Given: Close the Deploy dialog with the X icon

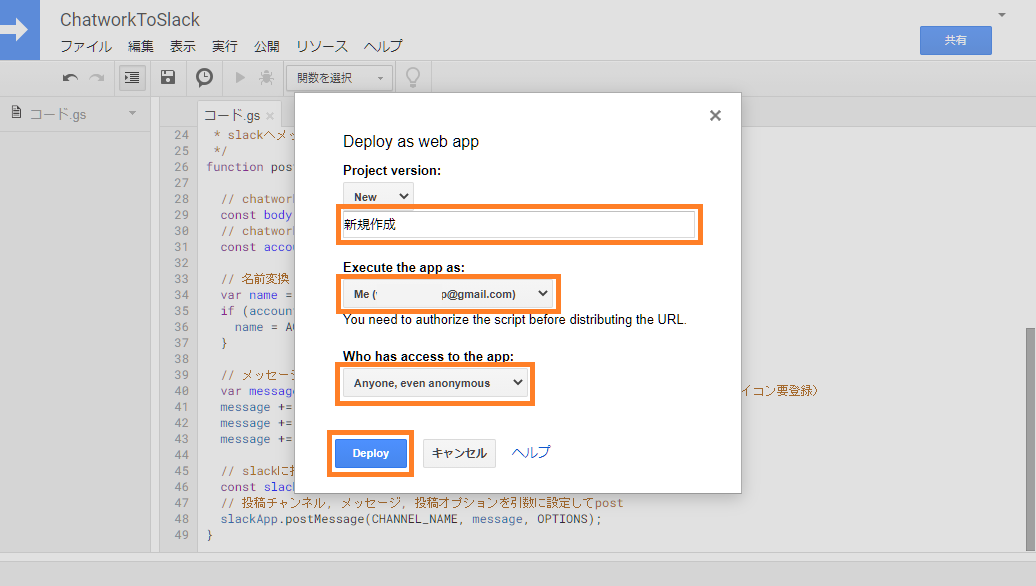Looking at the screenshot, I should [x=715, y=115].
